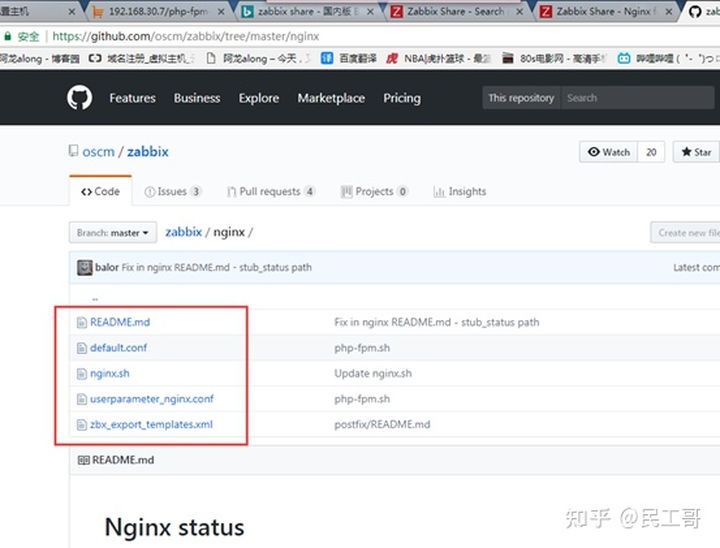Open the Insights tab
This screenshot has height=548, width=720.
tap(459, 192)
